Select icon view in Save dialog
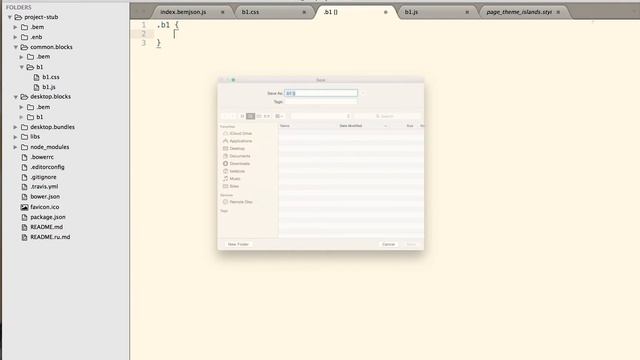640x360 pixels. 242,116
